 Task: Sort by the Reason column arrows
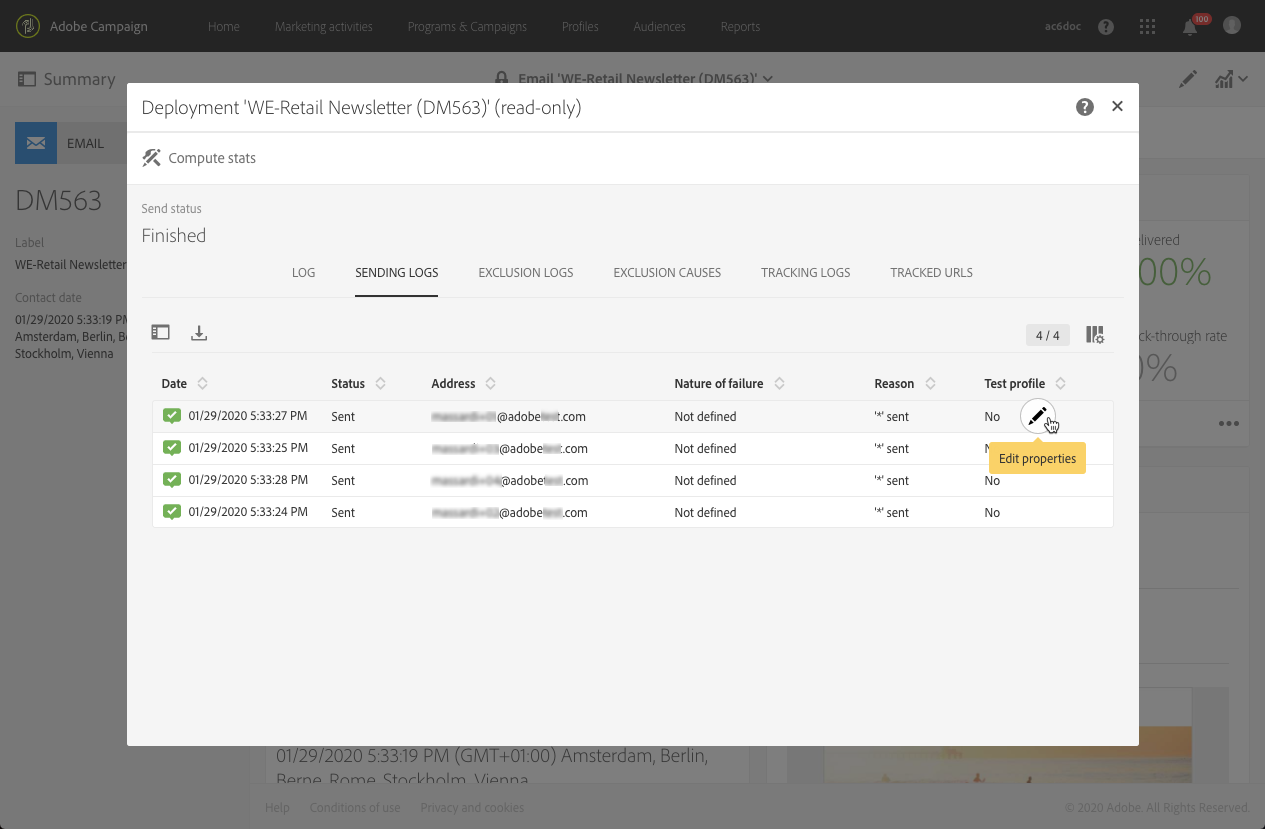[x=930, y=384]
